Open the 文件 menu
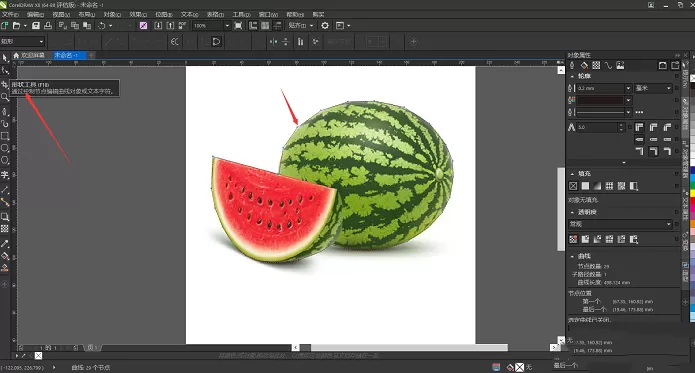The height and width of the screenshot is (373, 695). (x=10, y=15)
